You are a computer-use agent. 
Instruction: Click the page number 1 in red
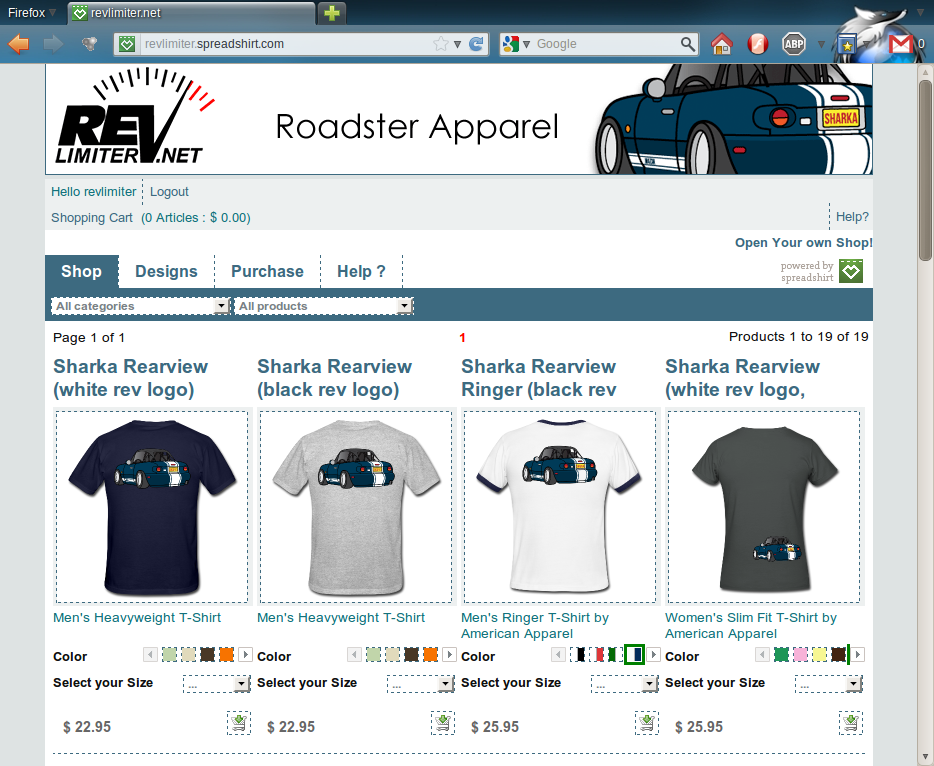pos(462,338)
